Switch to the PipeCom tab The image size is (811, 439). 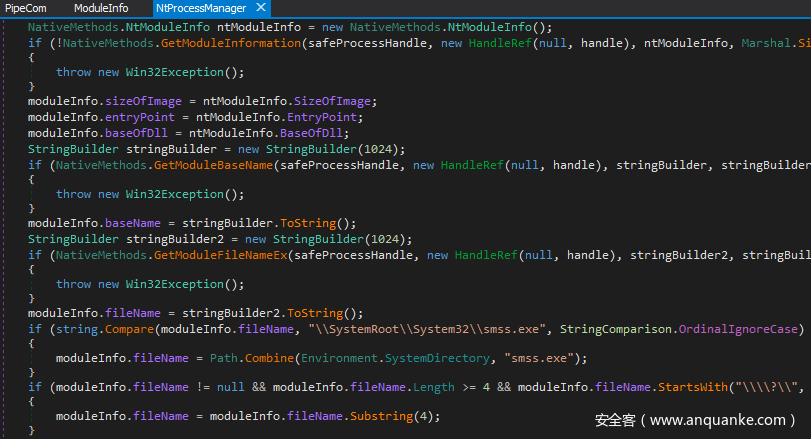click(25, 8)
